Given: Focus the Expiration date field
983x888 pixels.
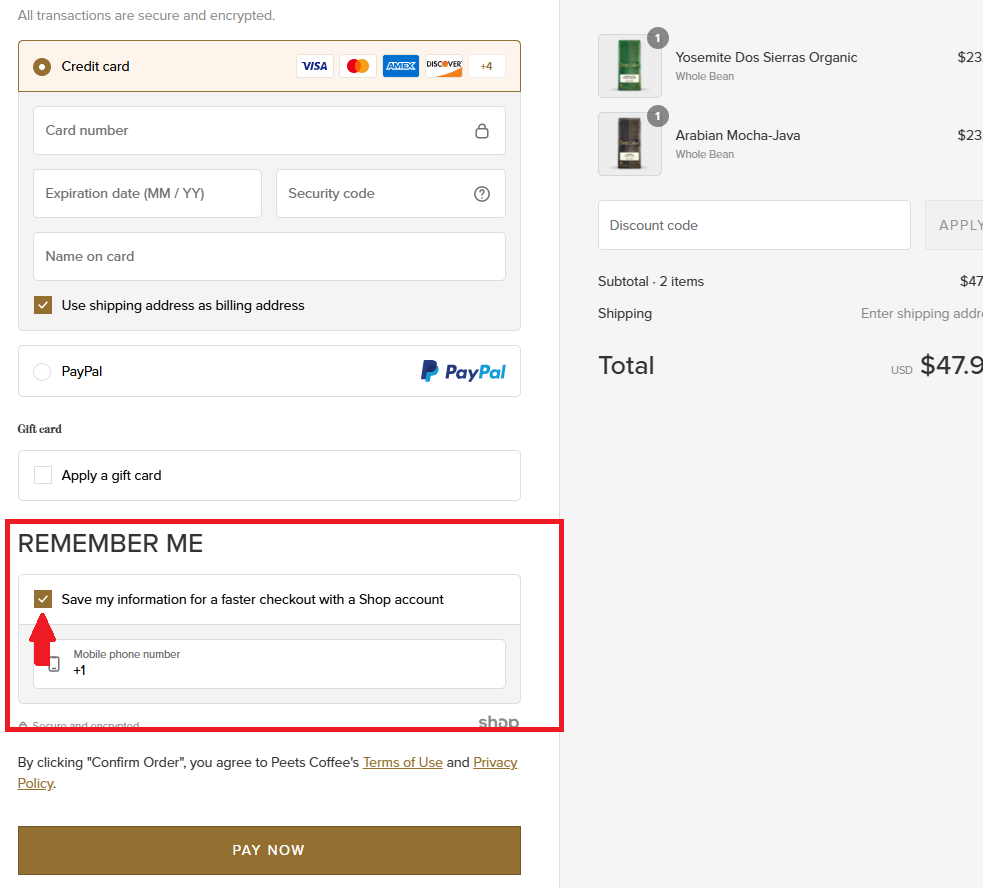Looking at the screenshot, I should click(147, 193).
